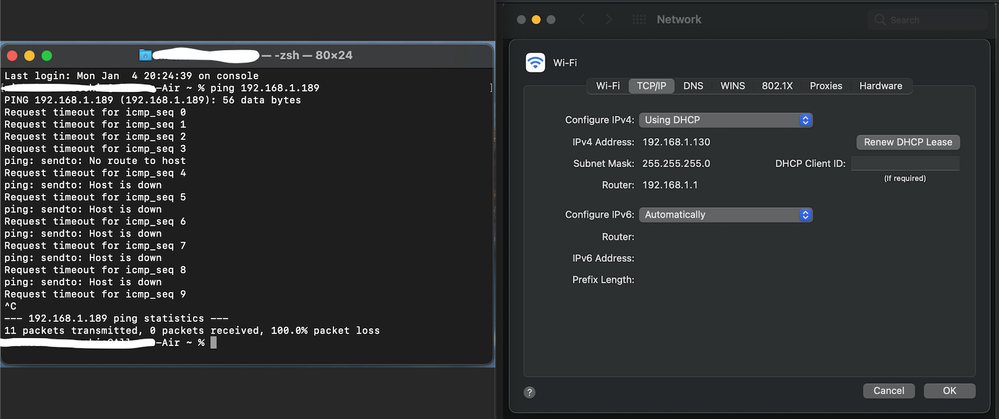Click the Network window yellow minimize button
Screen dimensions: 999x419
tap(536, 20)
